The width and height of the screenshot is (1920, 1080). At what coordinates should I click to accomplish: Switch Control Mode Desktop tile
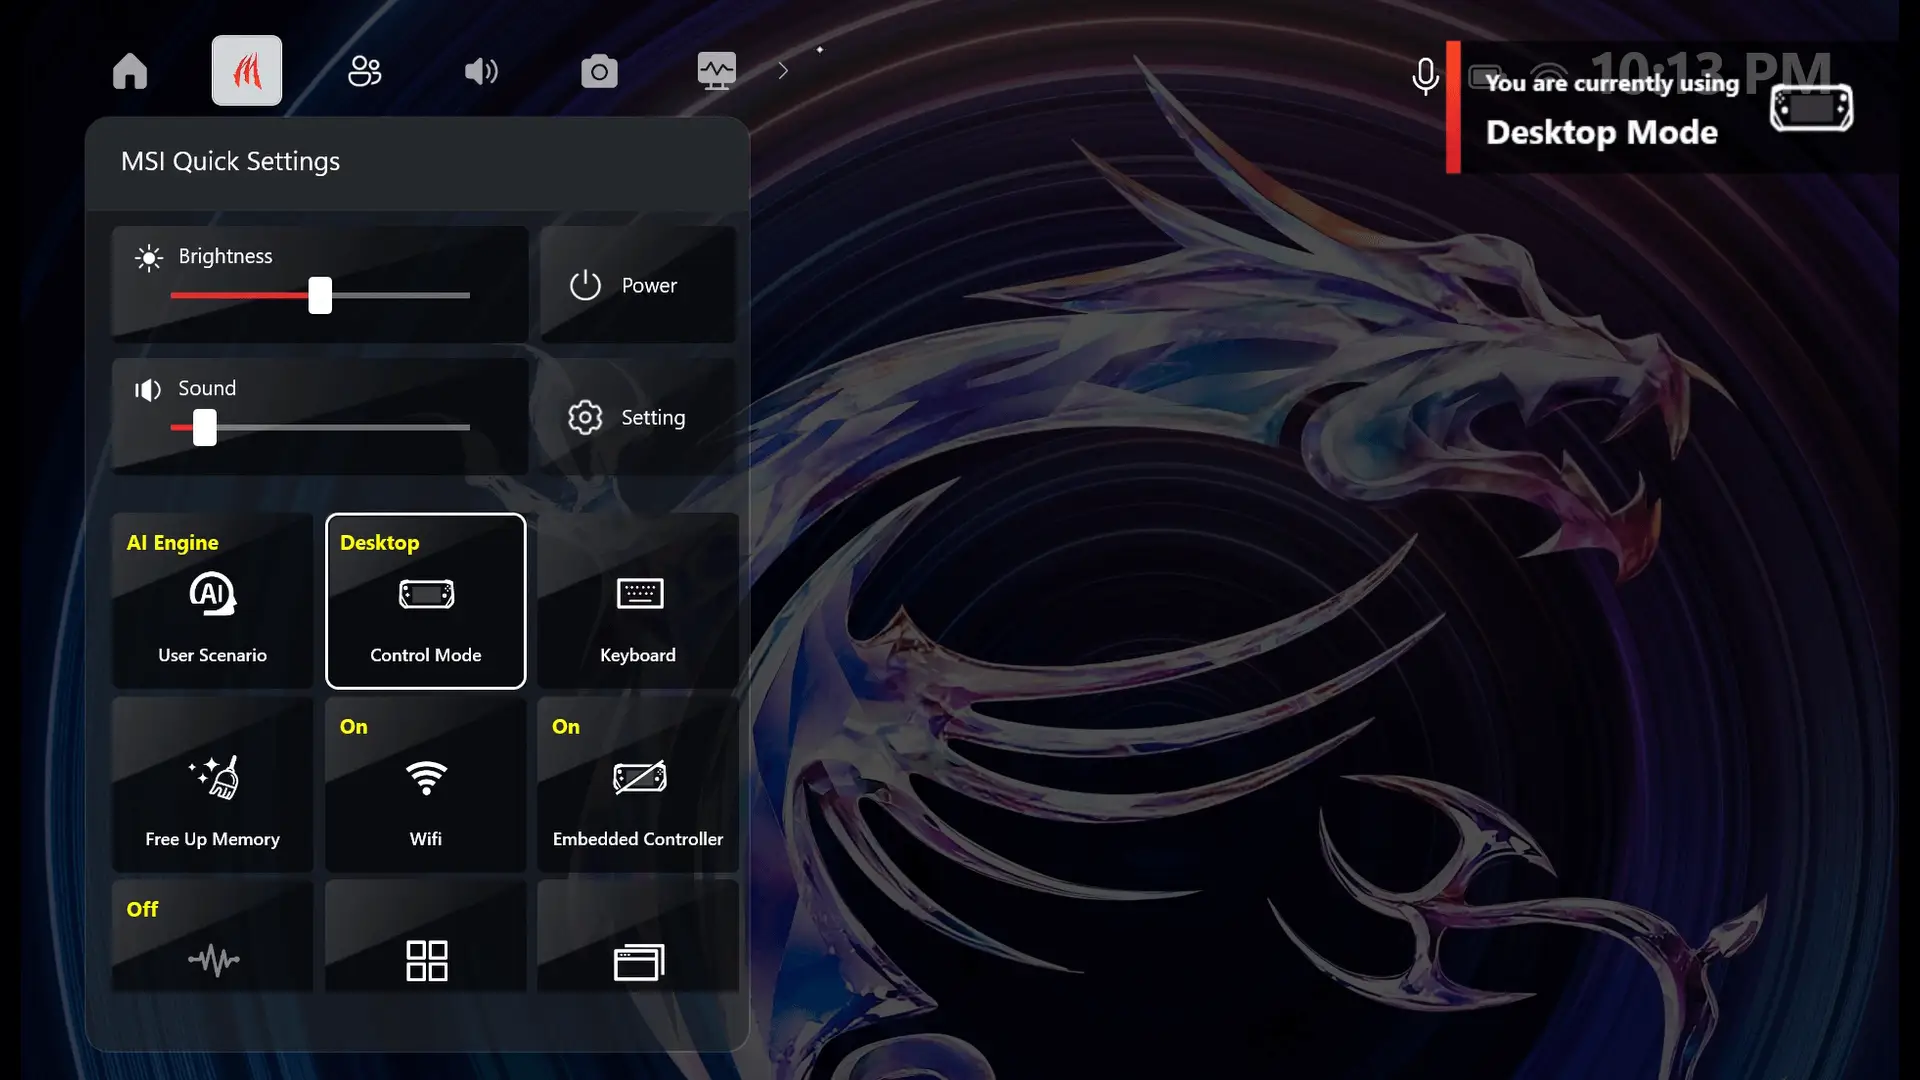(426, 600)
